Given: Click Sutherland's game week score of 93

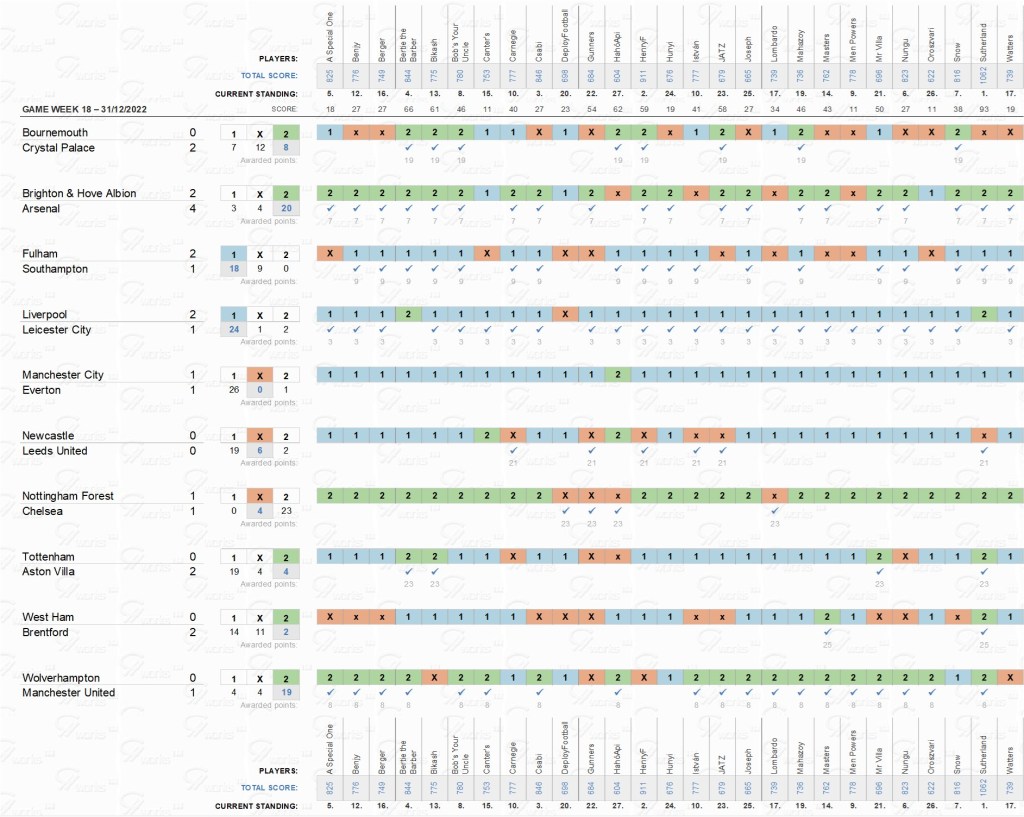Looking at the screenshot, I should 985,108.
